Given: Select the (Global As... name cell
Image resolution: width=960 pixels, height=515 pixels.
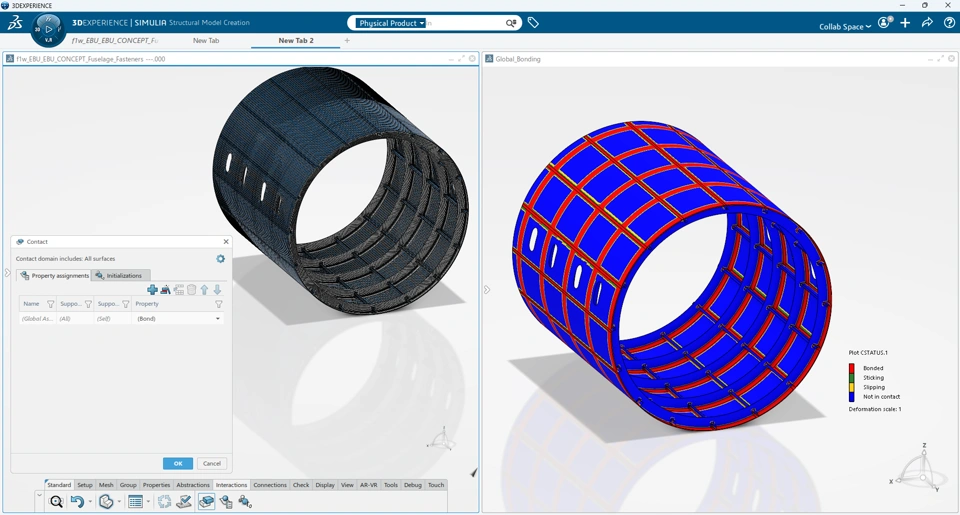Looking at the screenshot, I should [x=37, y=319].
